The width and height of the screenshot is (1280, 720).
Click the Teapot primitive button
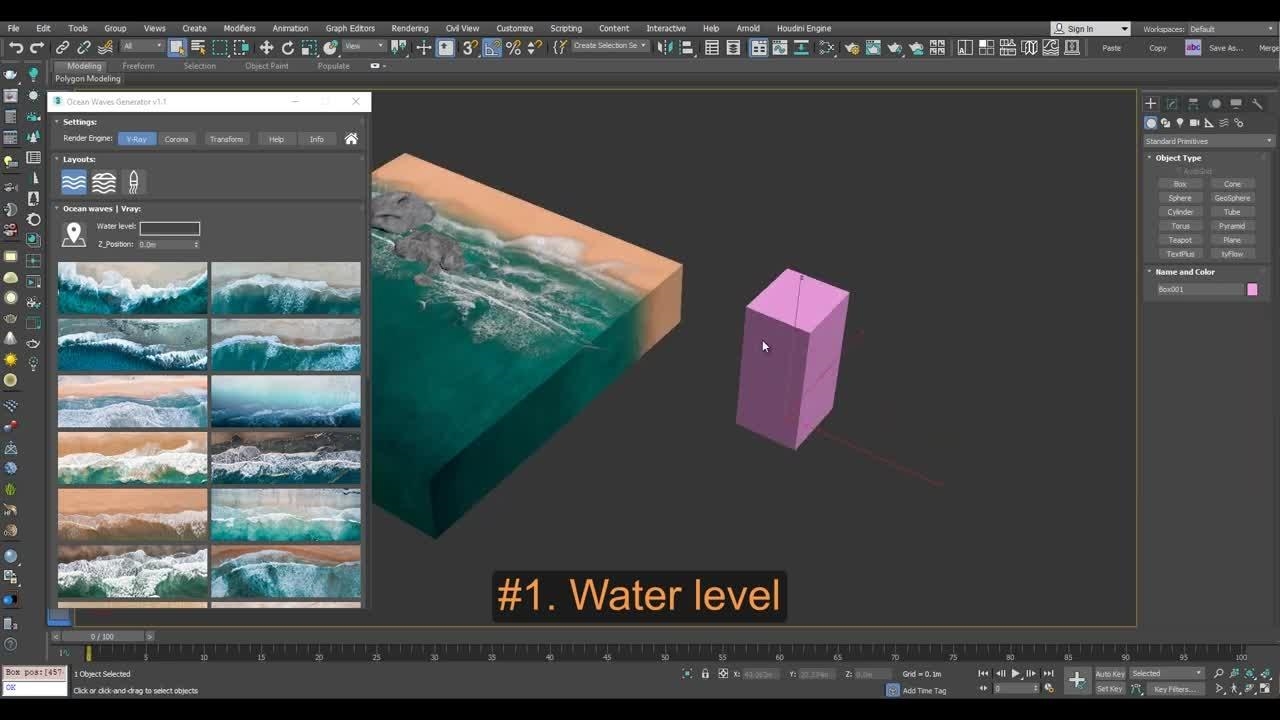click(1180, 240)
